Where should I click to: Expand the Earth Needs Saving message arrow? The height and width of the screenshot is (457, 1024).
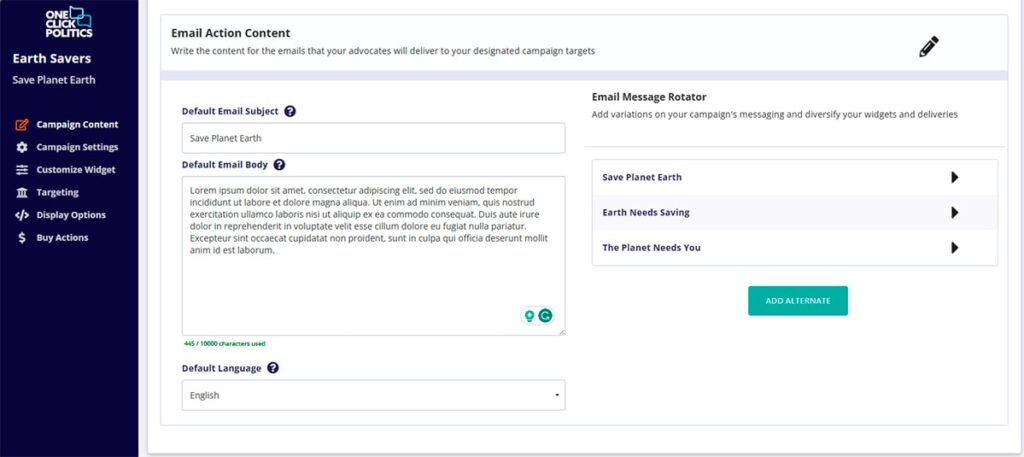(954, 212)
